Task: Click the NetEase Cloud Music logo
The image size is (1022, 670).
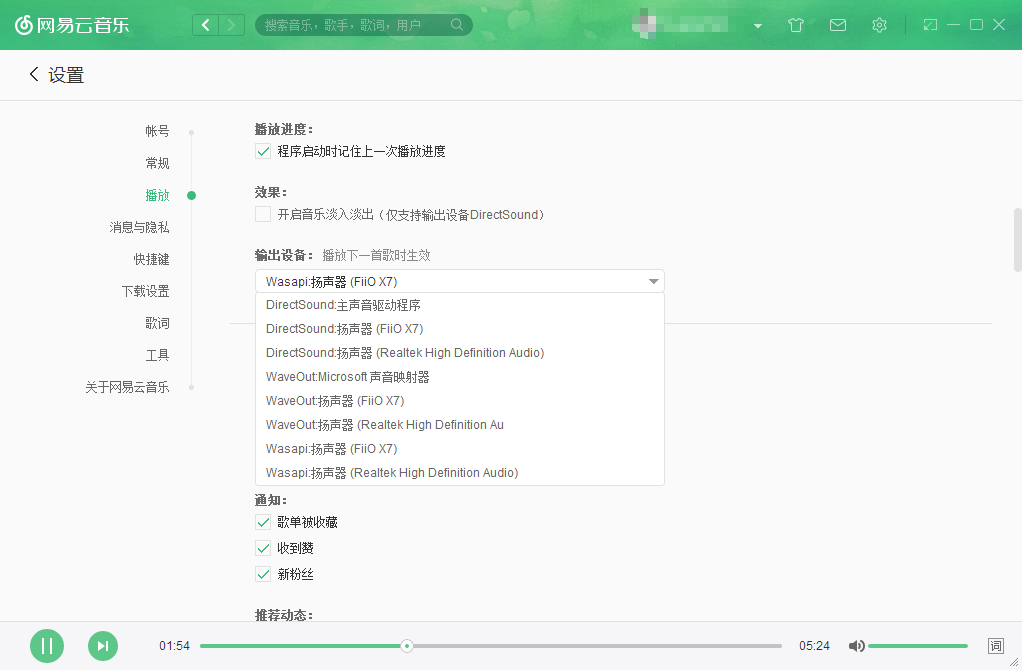Action: [x=72, y=25]
